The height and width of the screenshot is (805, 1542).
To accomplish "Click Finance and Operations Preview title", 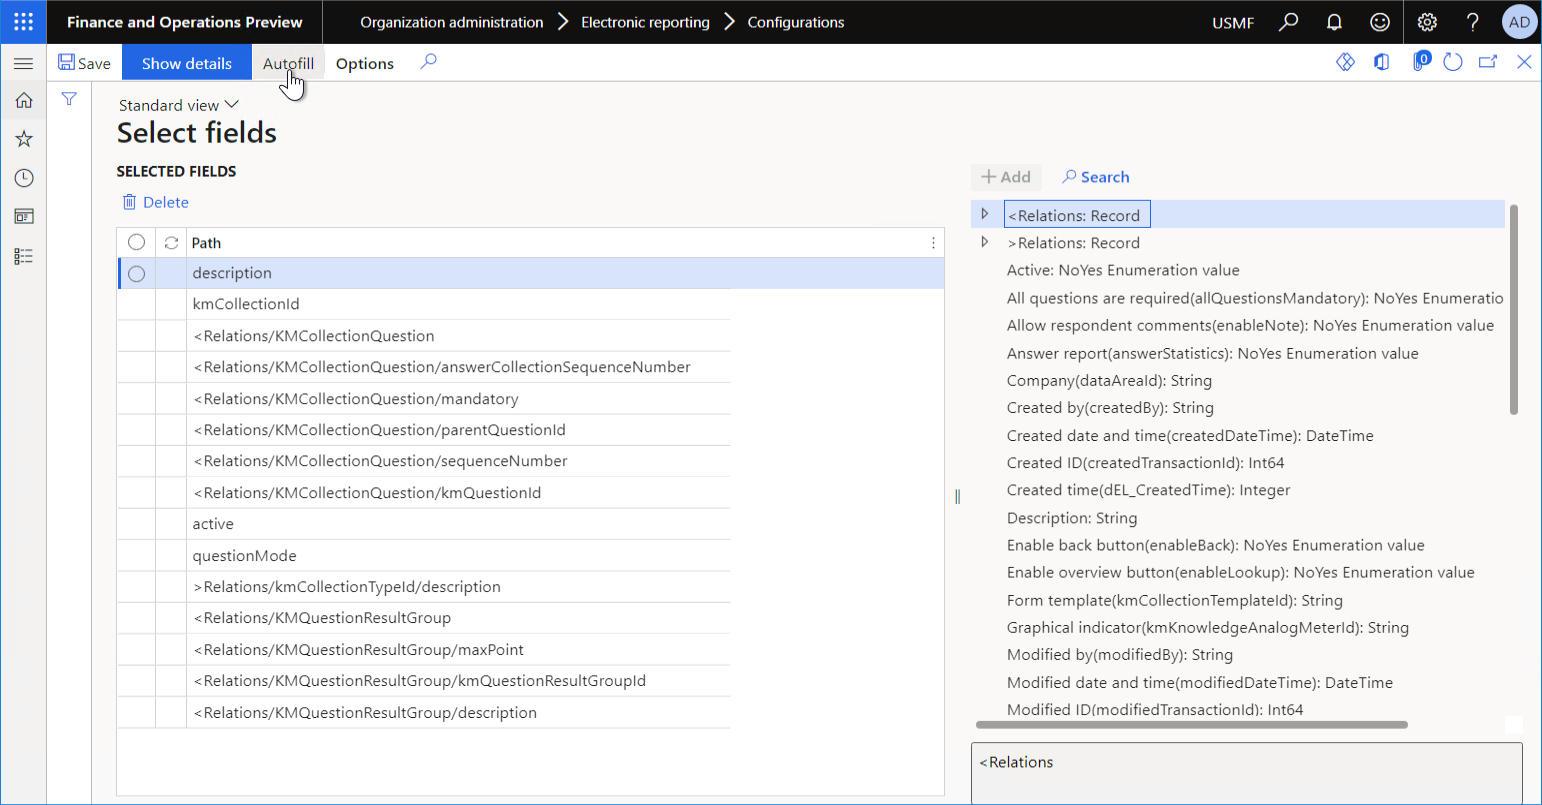I will pos(184,22).
